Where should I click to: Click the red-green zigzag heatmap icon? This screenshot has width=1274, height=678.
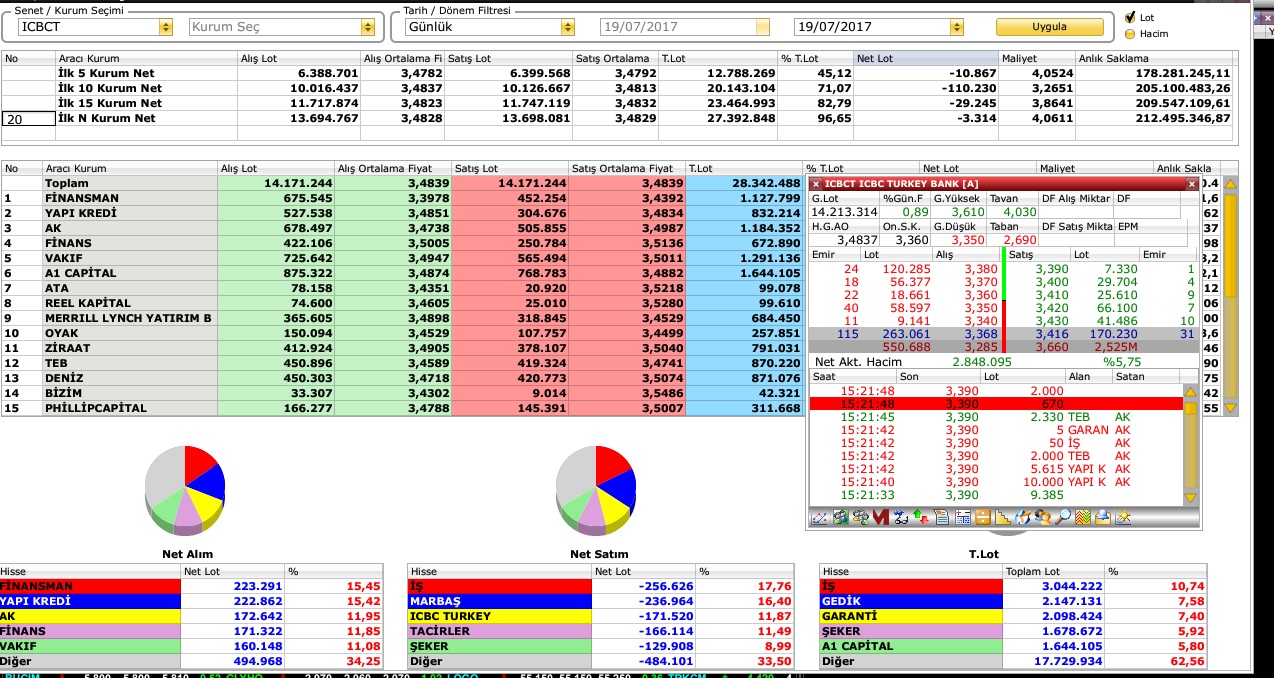pos(1083,517)
